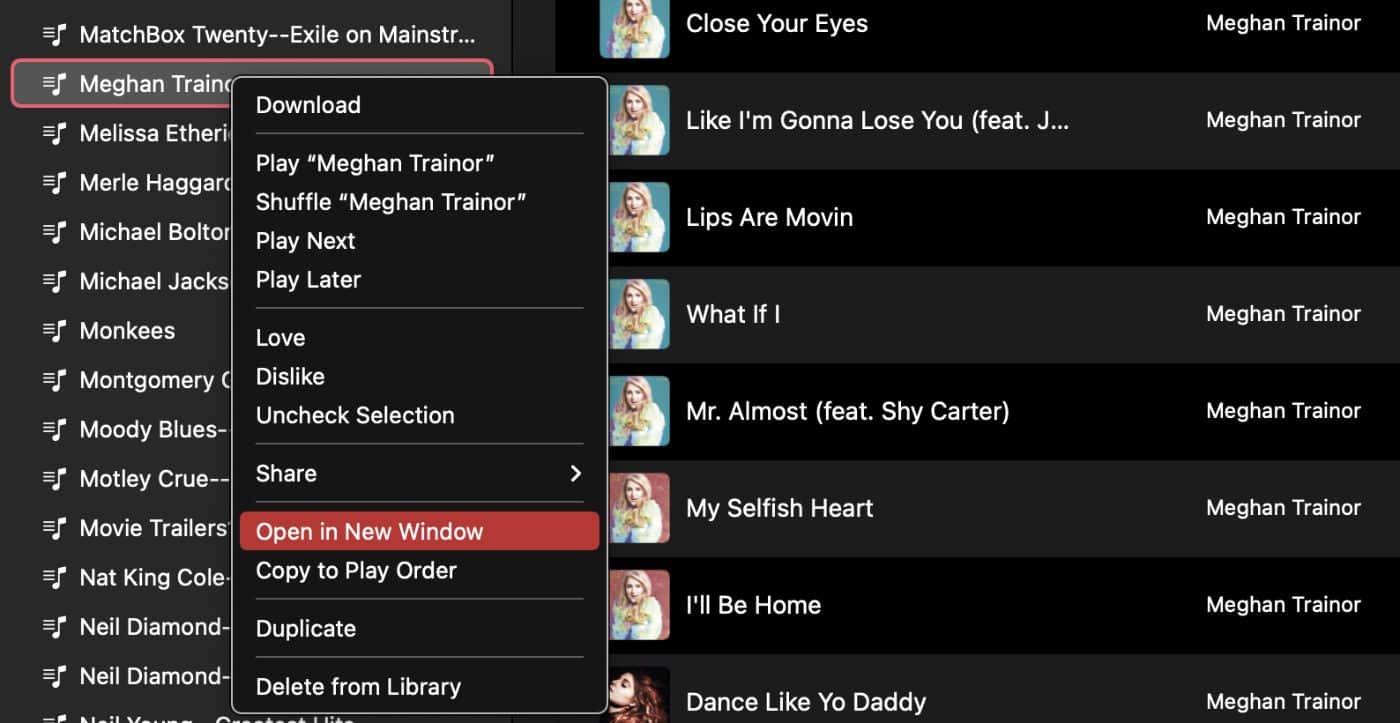1400x723 pixels.
Task: Click the Monkees playlist icon
Action: coord(55,330)
